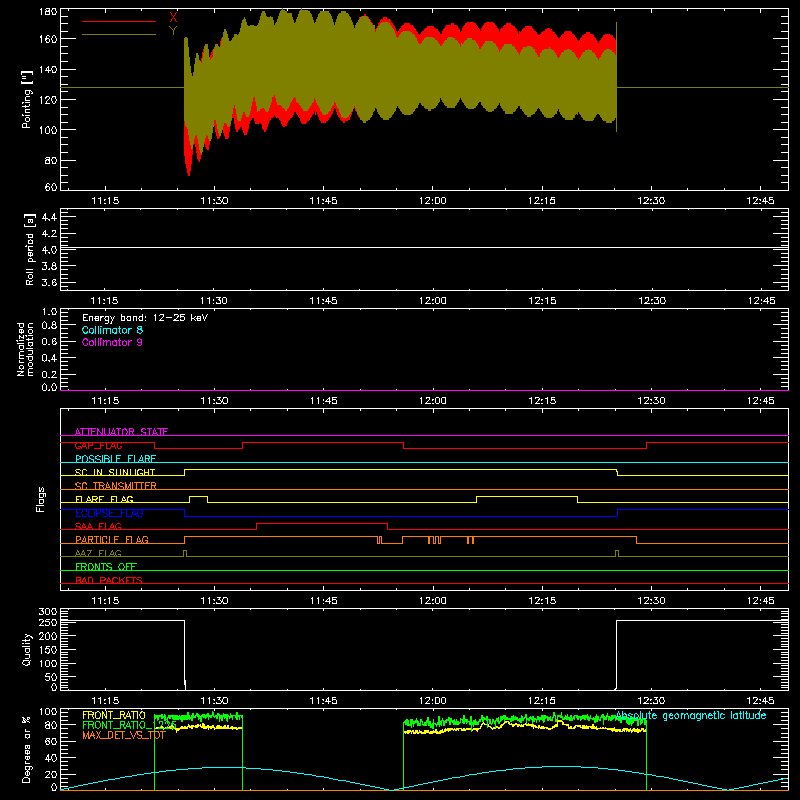The height and width of the screenshot is (800, 800).
Task: Click 11:45 tick under the Roll period plot
Action: 323,301
